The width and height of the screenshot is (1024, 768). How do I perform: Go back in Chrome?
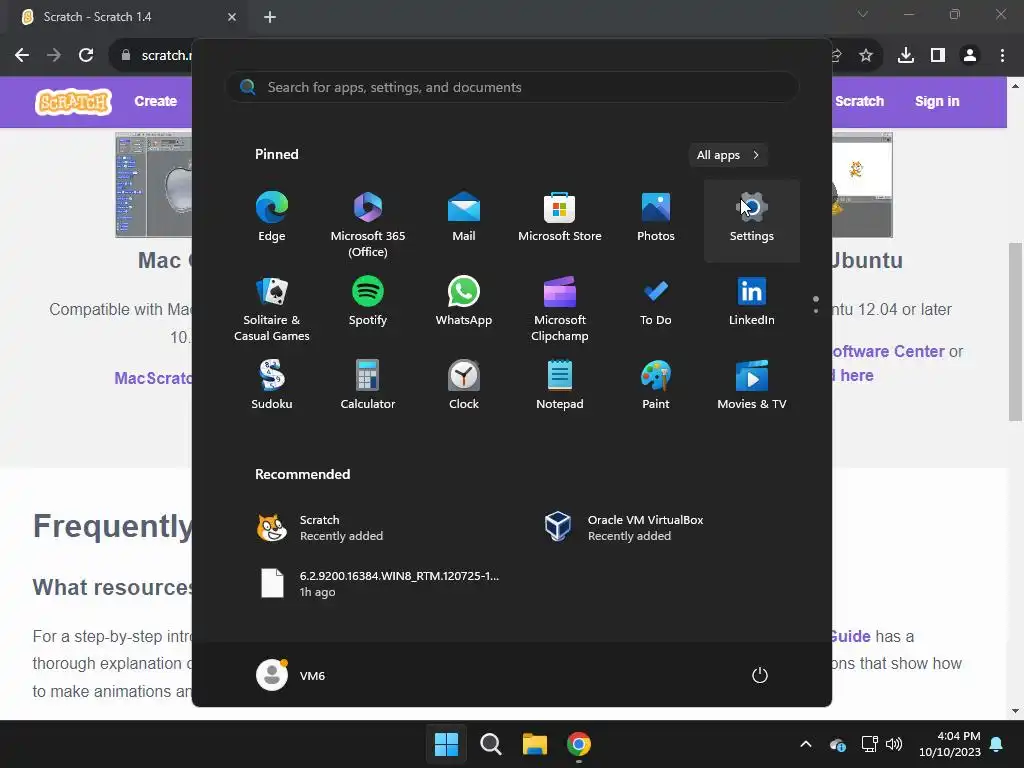click(22, 55)
